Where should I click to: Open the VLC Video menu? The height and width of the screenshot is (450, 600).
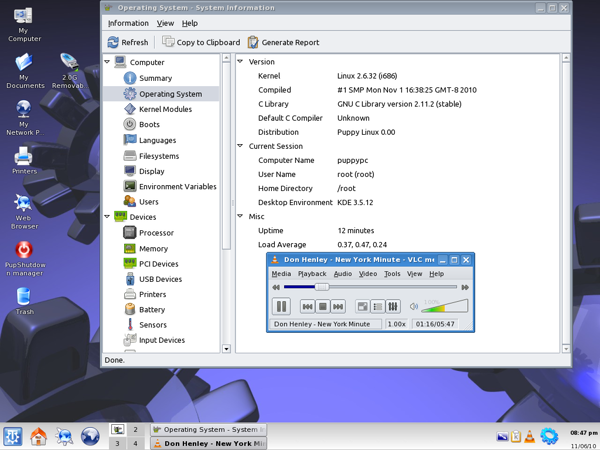[368, 274]
